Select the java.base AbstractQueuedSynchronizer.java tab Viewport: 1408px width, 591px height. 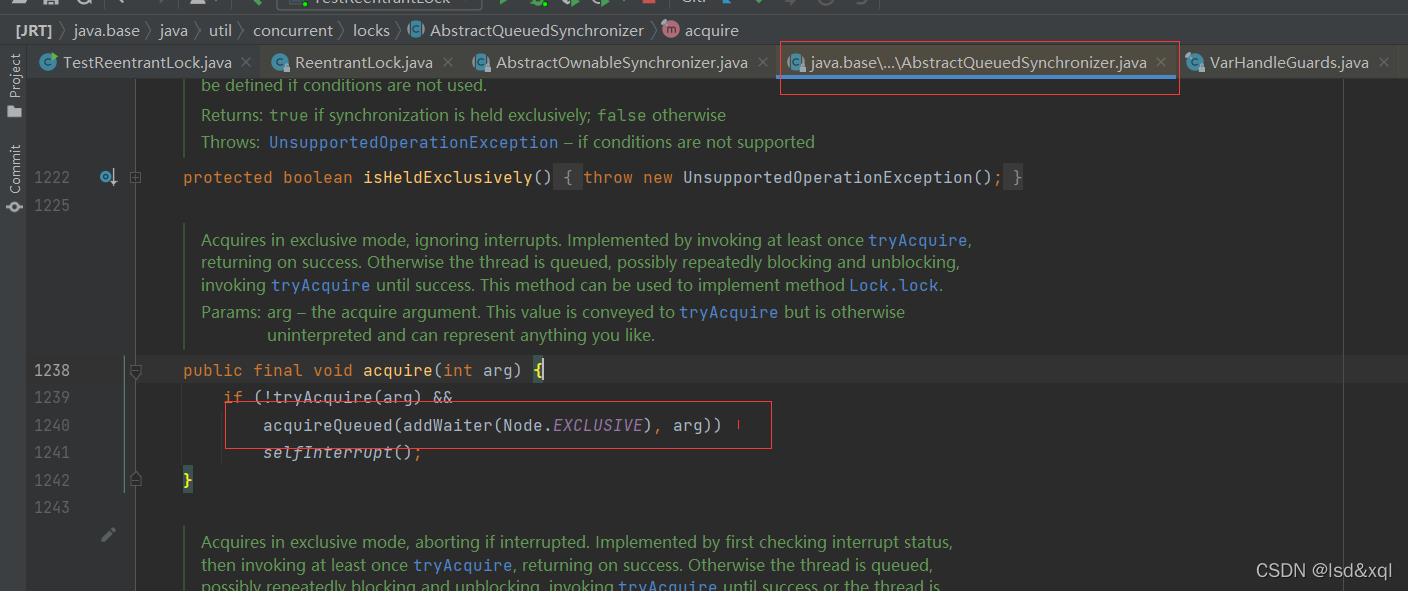pyautogui.click(x=978, y=62)
